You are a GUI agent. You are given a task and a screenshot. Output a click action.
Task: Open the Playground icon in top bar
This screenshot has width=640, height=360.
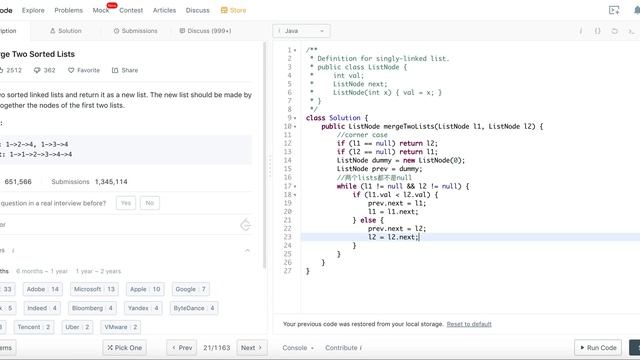click(614, 10)
